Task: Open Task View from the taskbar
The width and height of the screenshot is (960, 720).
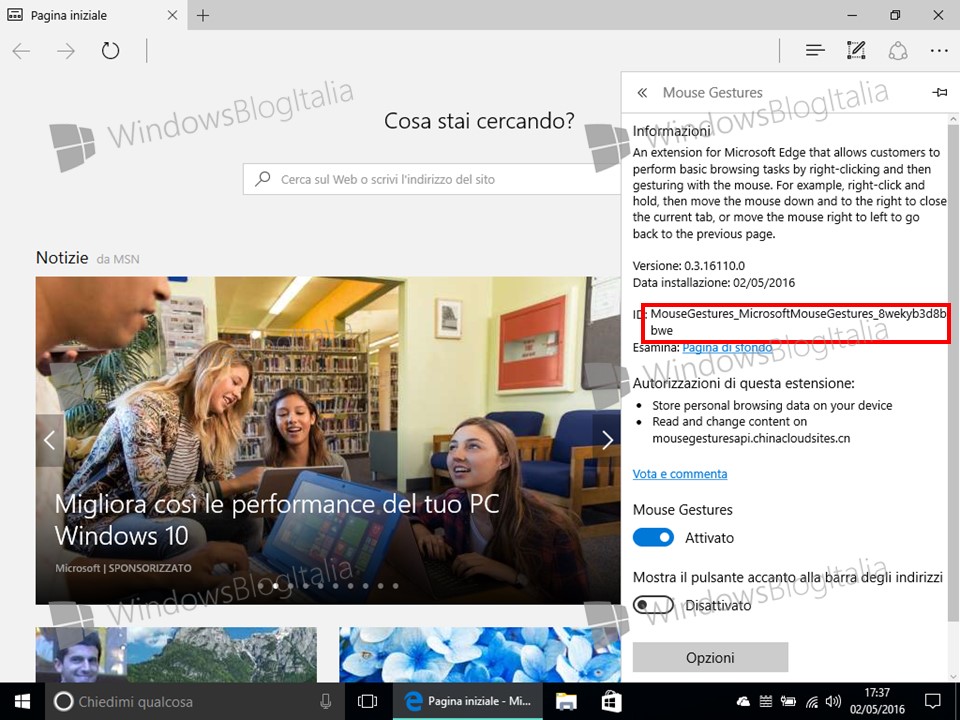Action: (367, 702)
